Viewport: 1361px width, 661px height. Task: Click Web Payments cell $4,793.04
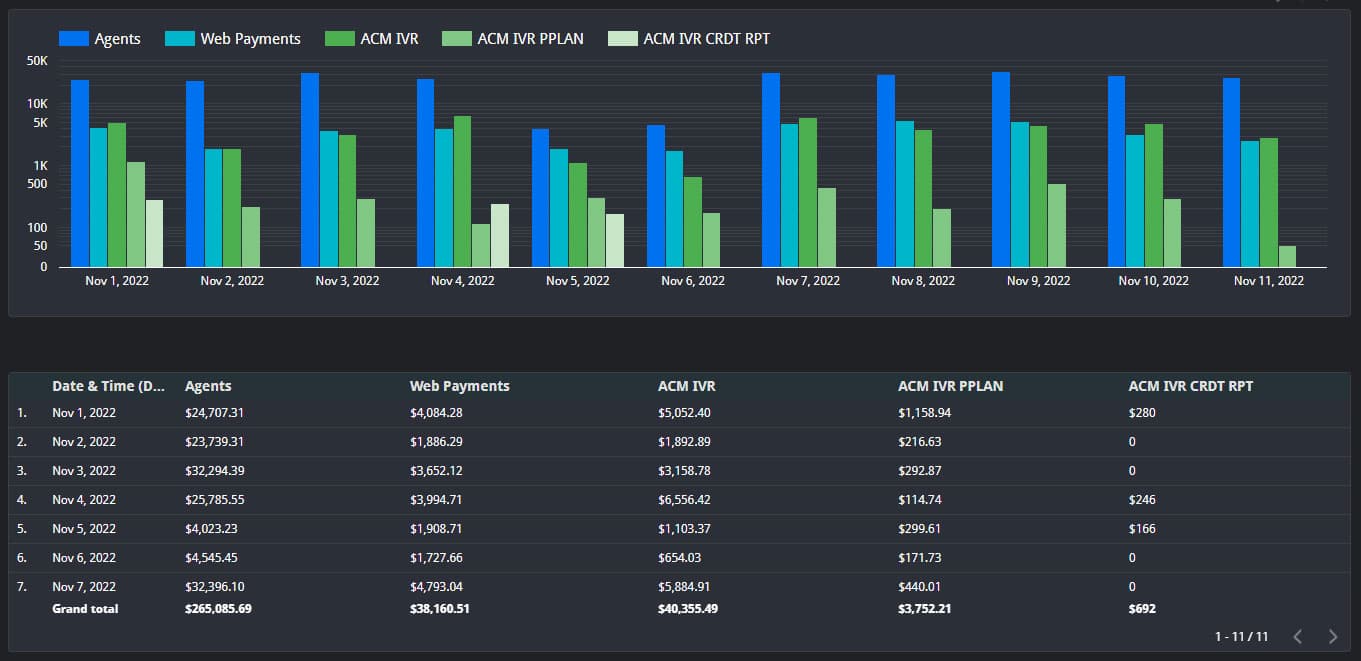point(436,586)
